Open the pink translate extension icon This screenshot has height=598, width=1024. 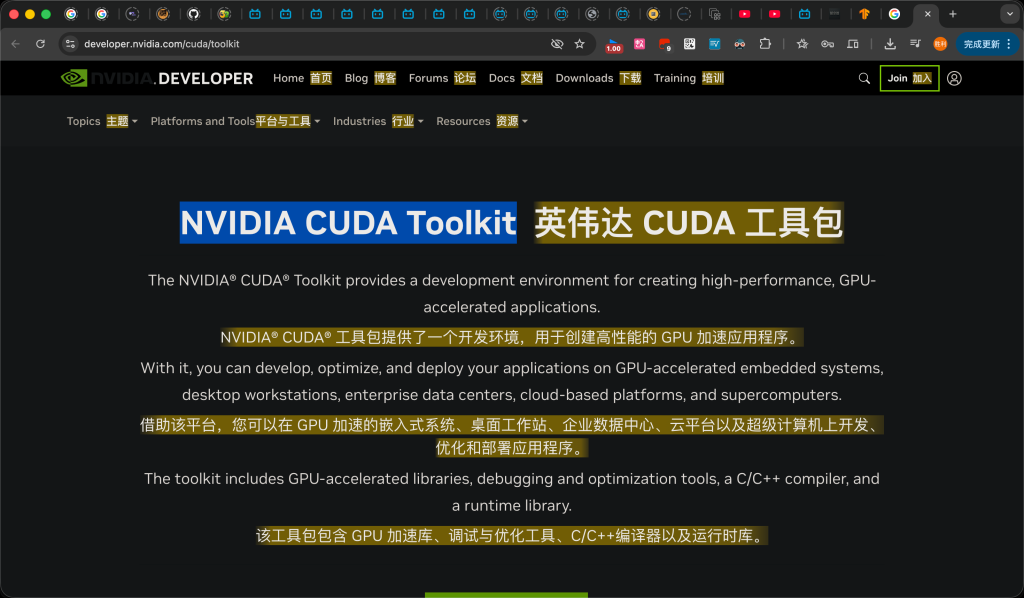[639, 44]
